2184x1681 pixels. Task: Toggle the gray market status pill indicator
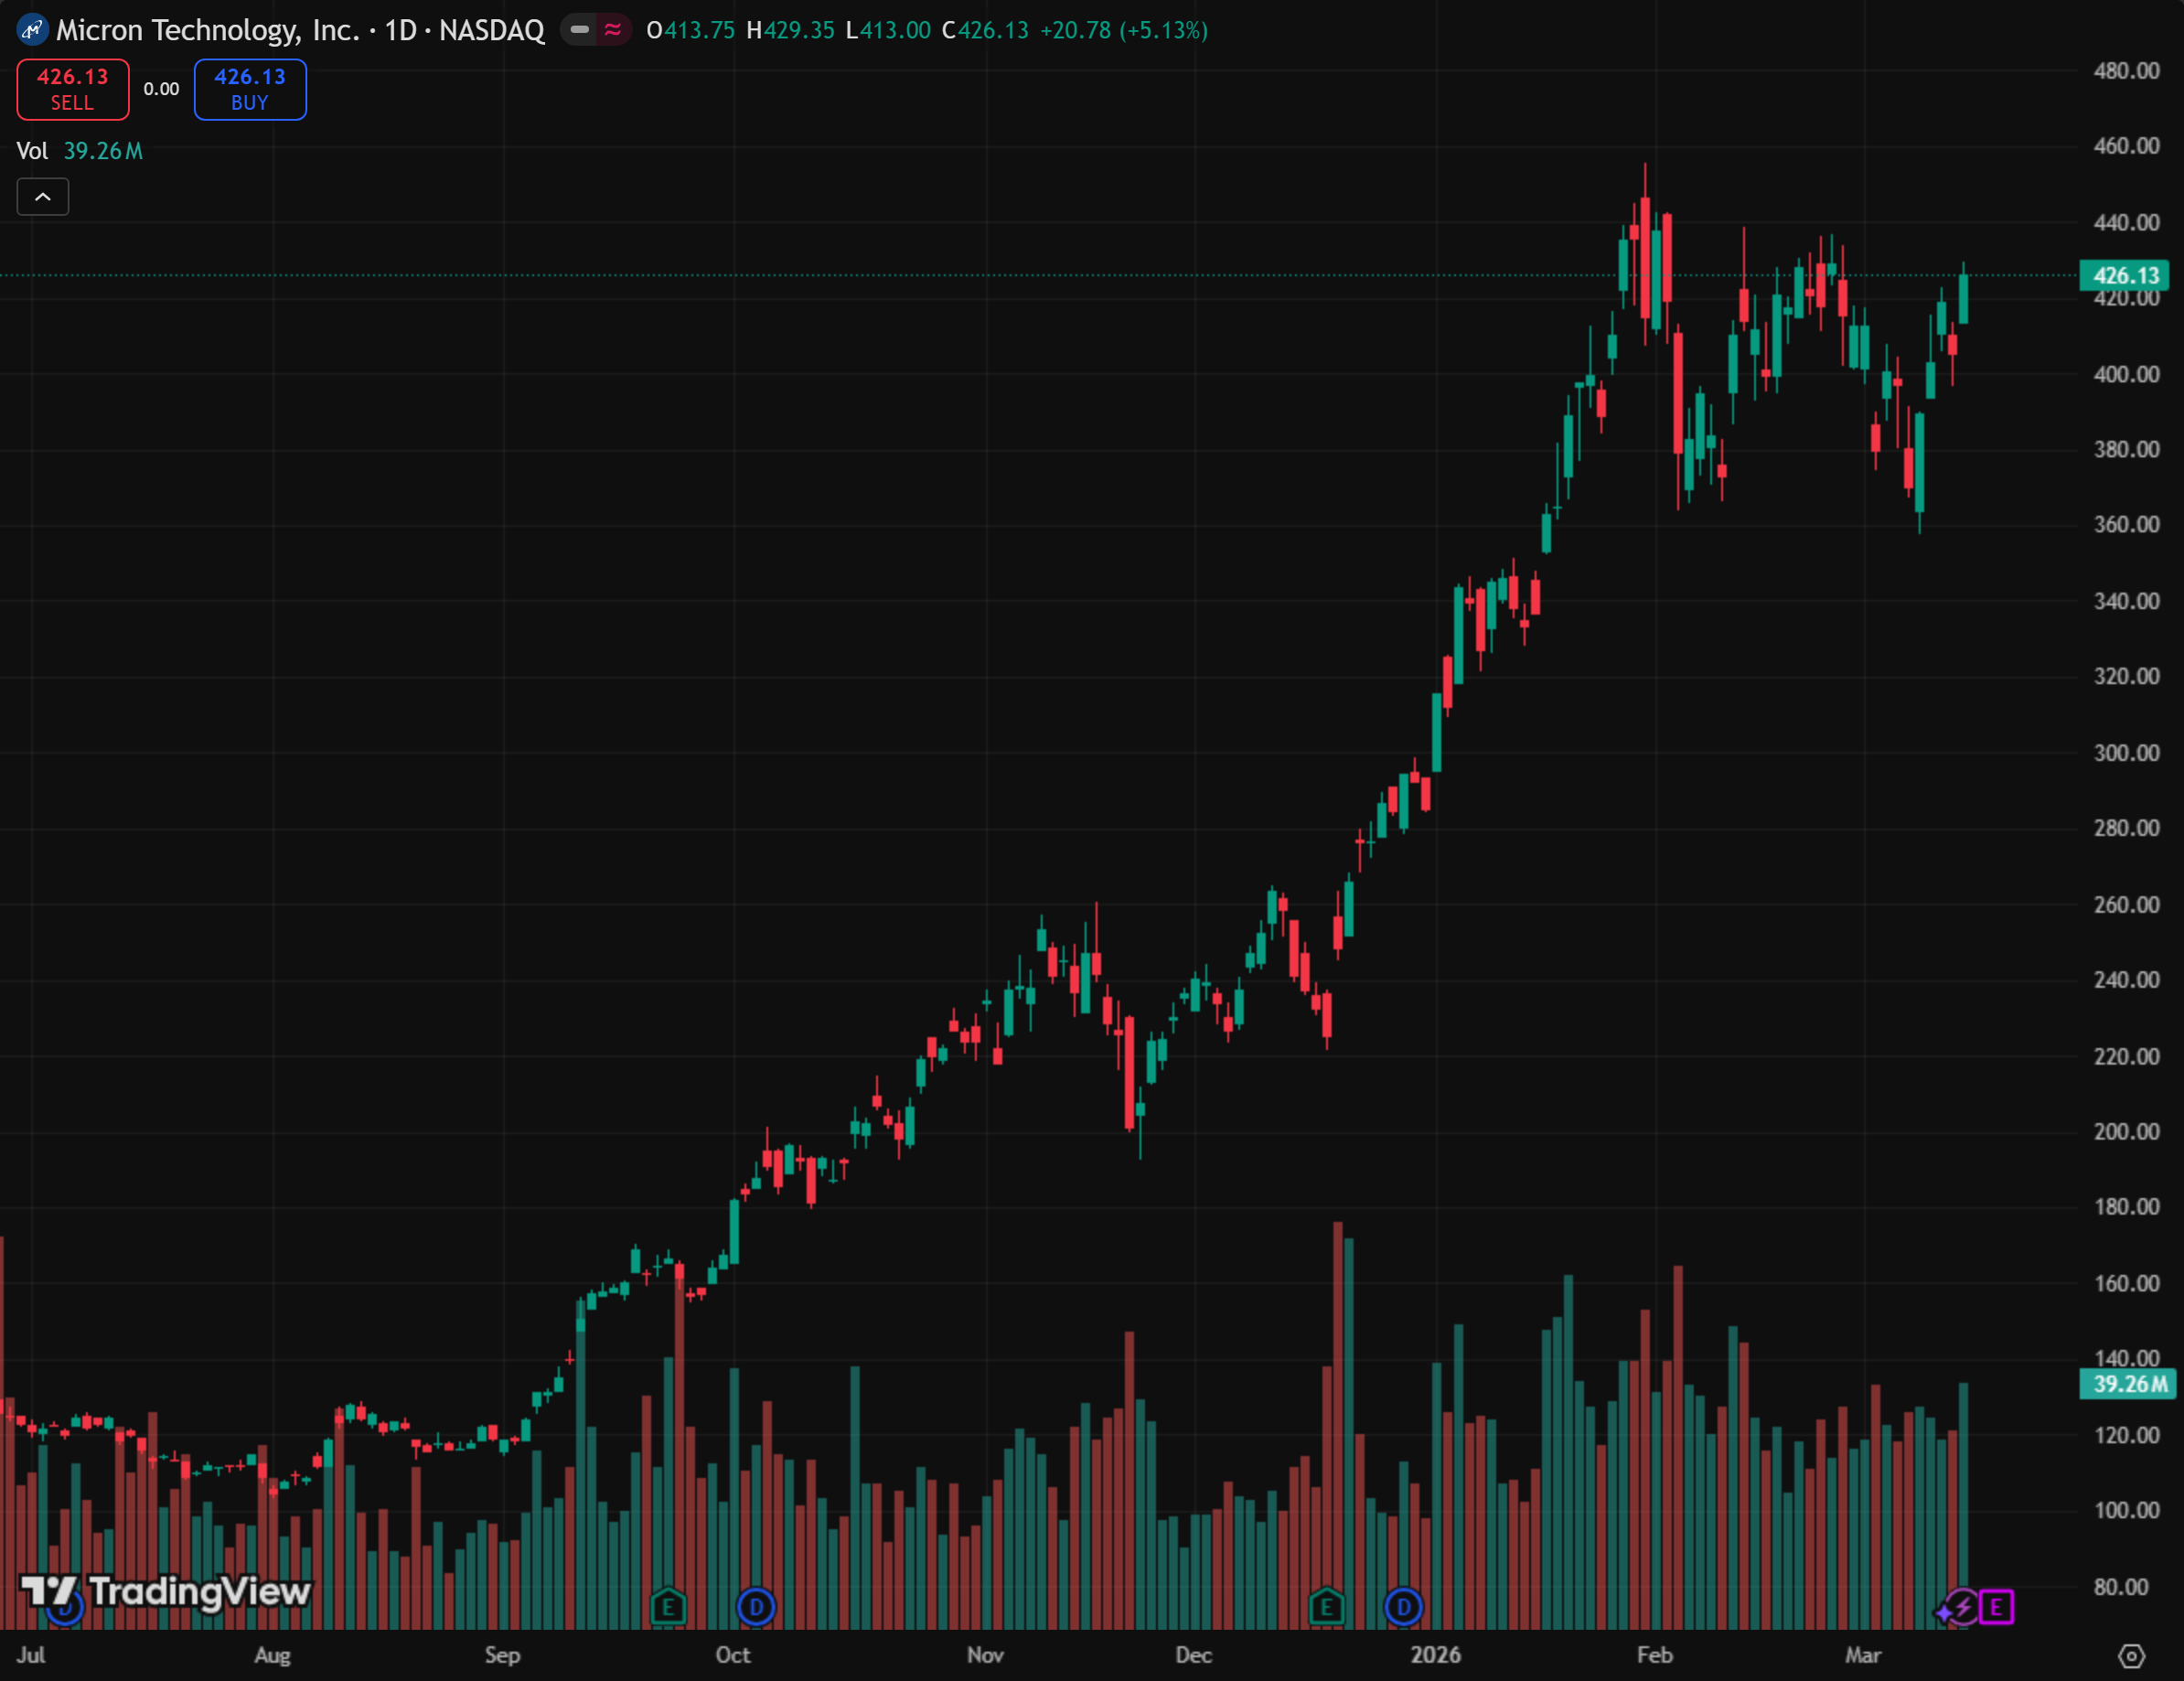[579, 30]
